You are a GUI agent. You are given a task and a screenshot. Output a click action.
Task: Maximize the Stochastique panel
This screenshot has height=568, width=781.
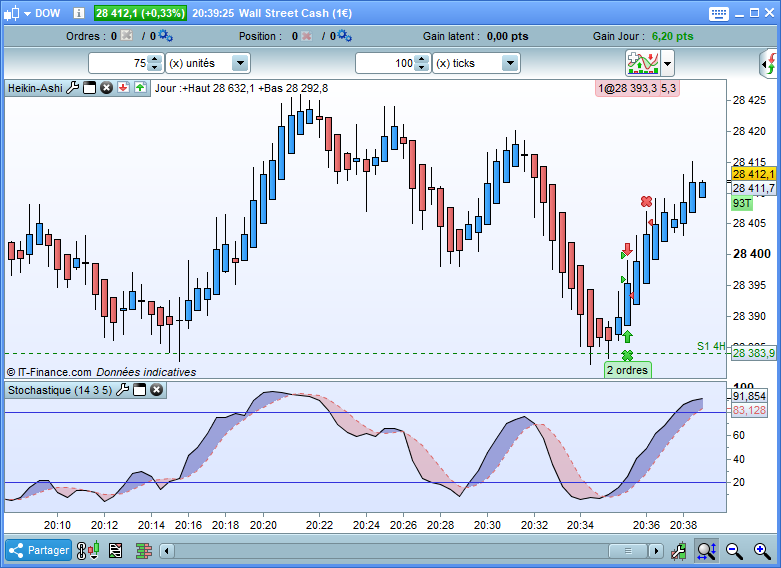click(x=139, y=390)
